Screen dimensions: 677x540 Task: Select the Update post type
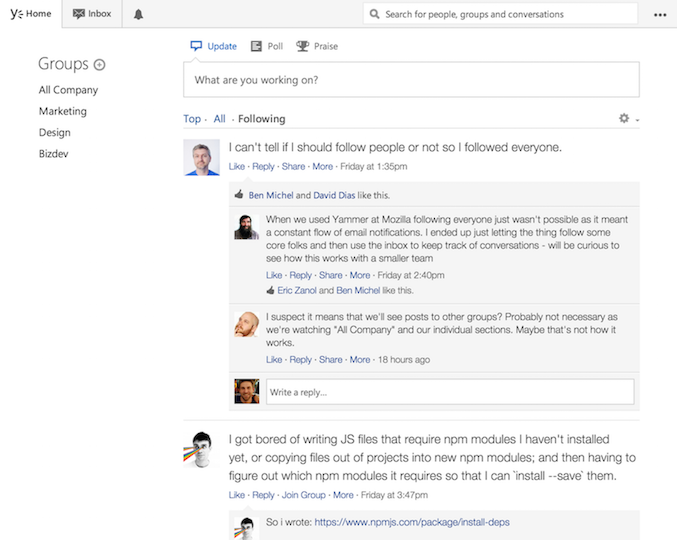(x=214, y=46)
